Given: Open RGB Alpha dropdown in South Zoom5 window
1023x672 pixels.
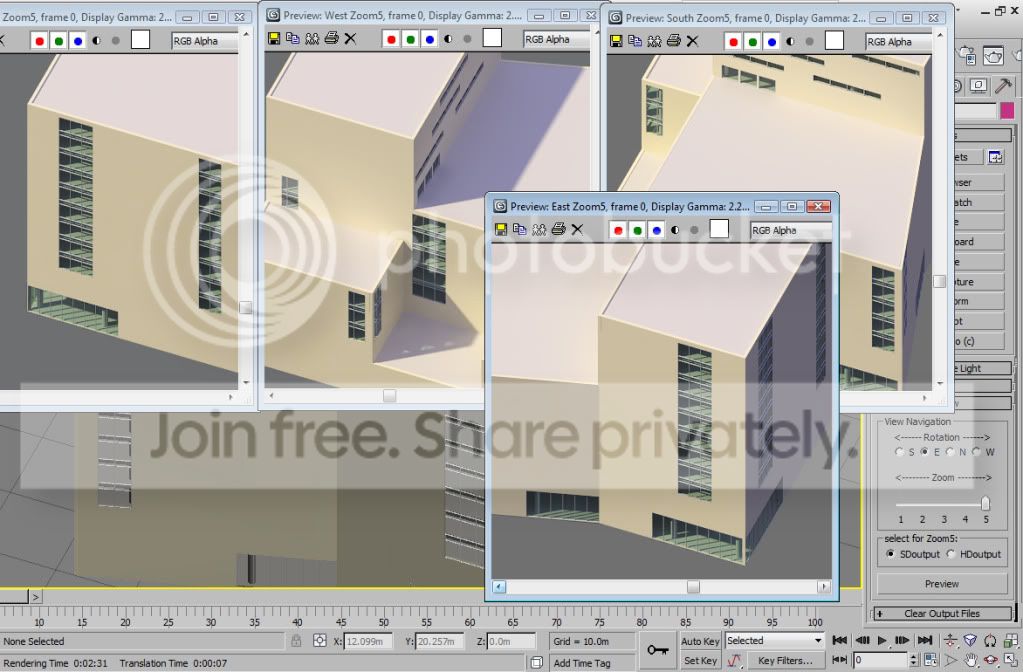Looking at the screenshot, I should [x=898, y=42].
